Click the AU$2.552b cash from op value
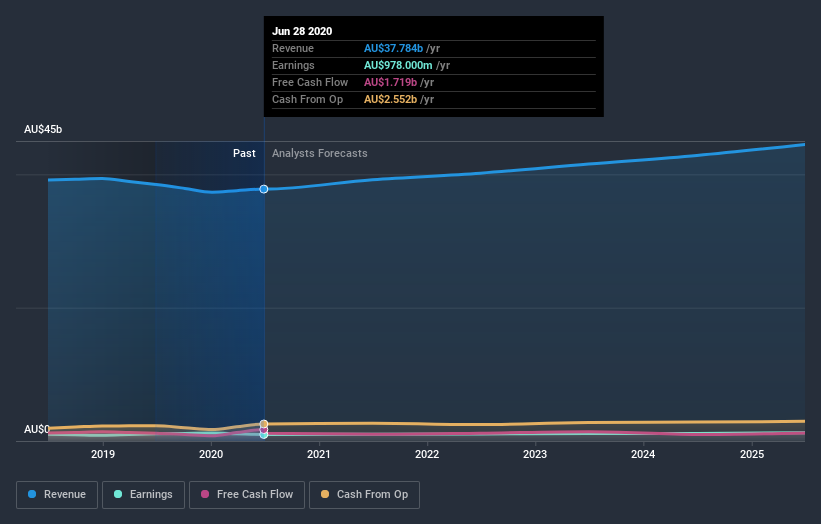This screenshot has width=821, height=524. click(391, 99)
